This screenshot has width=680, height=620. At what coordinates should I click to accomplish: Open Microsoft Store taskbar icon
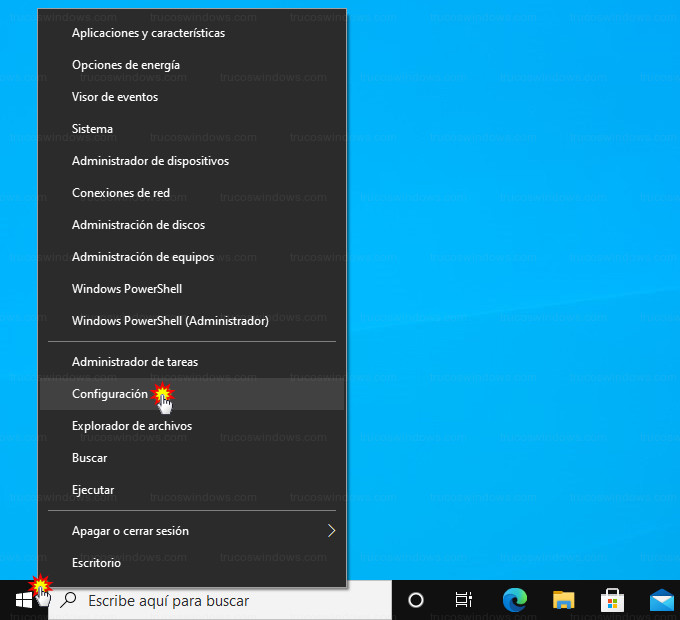[612, 600]
